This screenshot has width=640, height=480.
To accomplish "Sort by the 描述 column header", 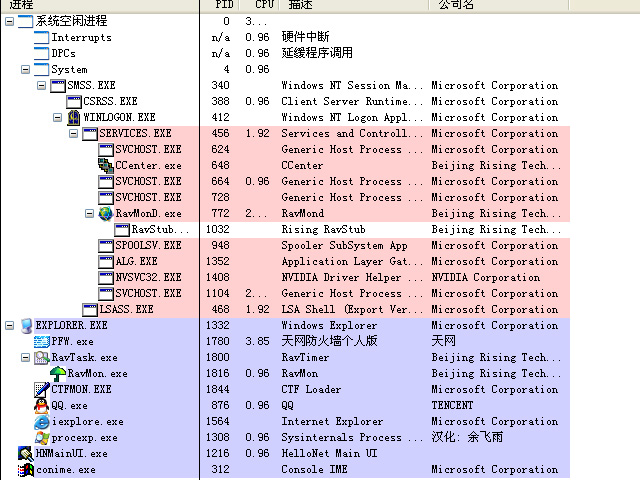I will (354, 5).
